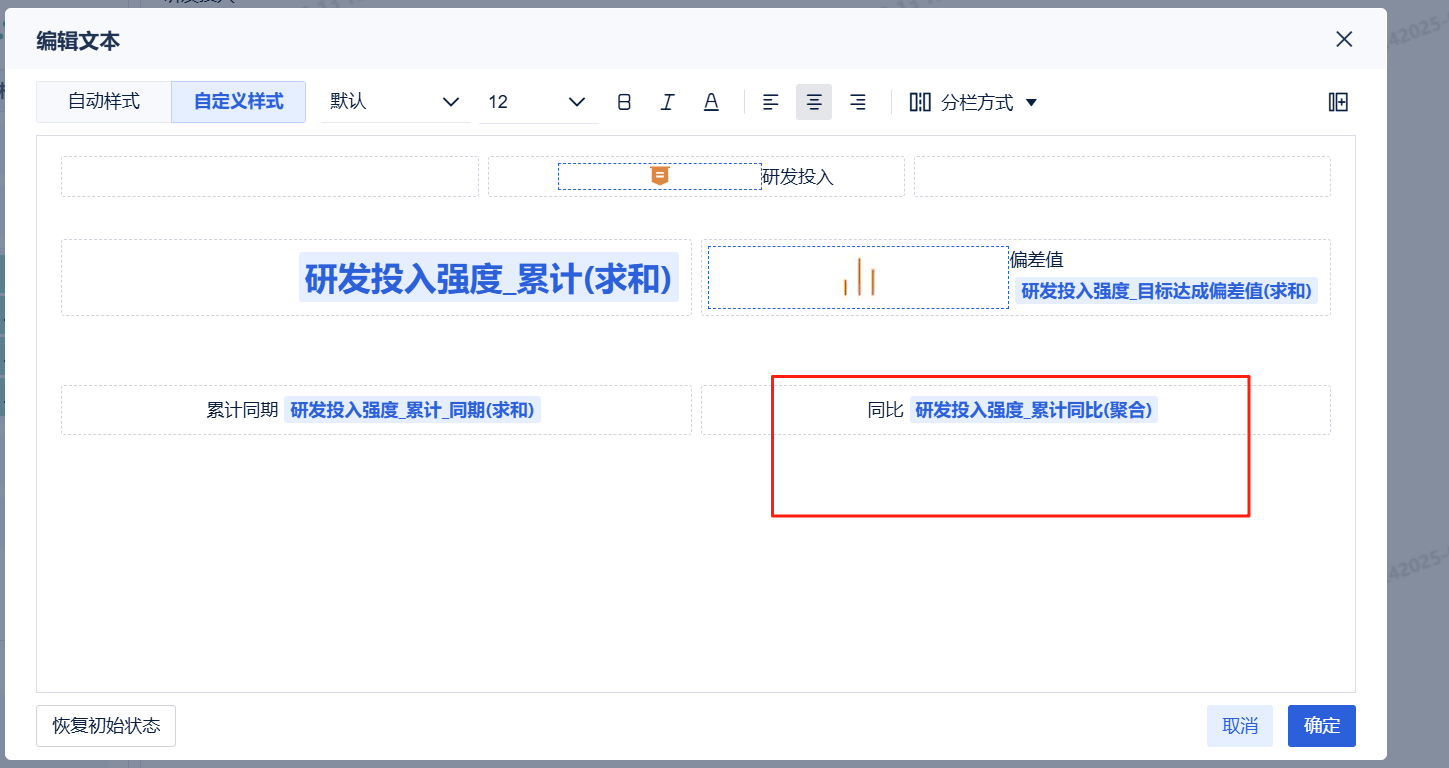
Task: Toggle italic text style
Action: tap(668, 102)
